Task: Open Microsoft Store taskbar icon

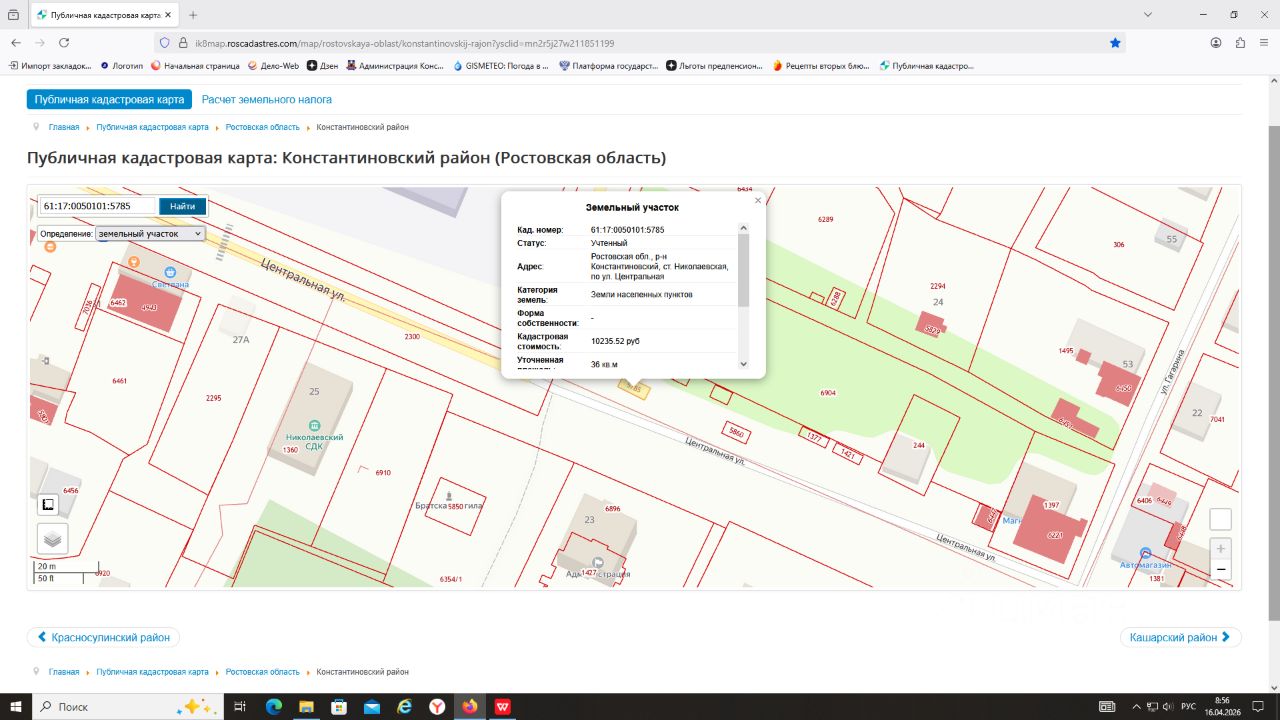Action: point(339,706)
